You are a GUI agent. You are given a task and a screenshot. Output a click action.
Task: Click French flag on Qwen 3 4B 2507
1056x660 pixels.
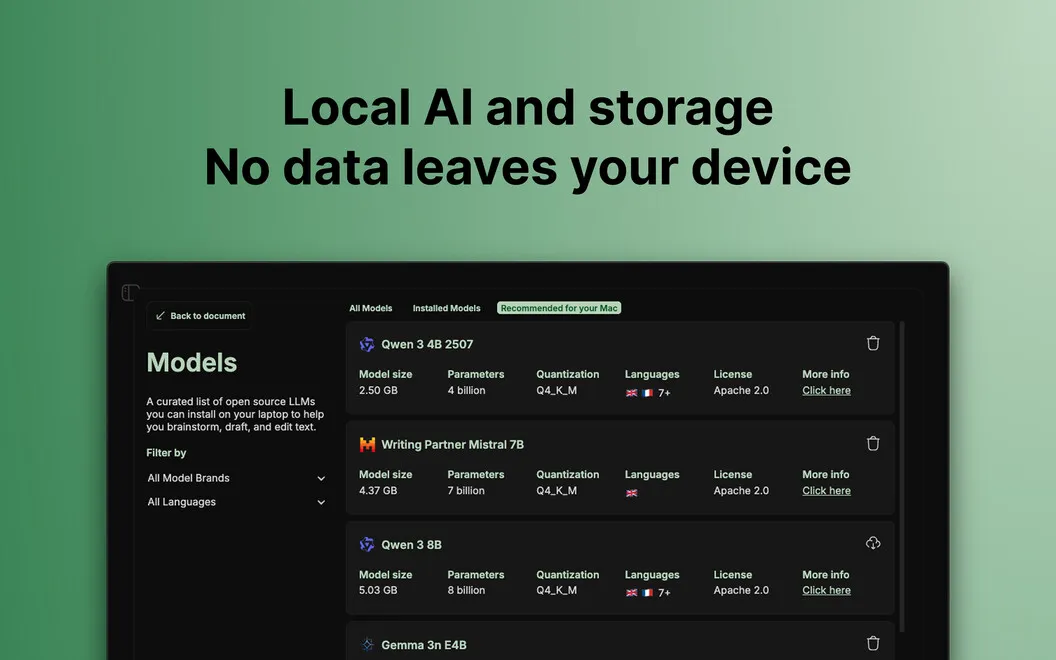[x=647, y=393]
